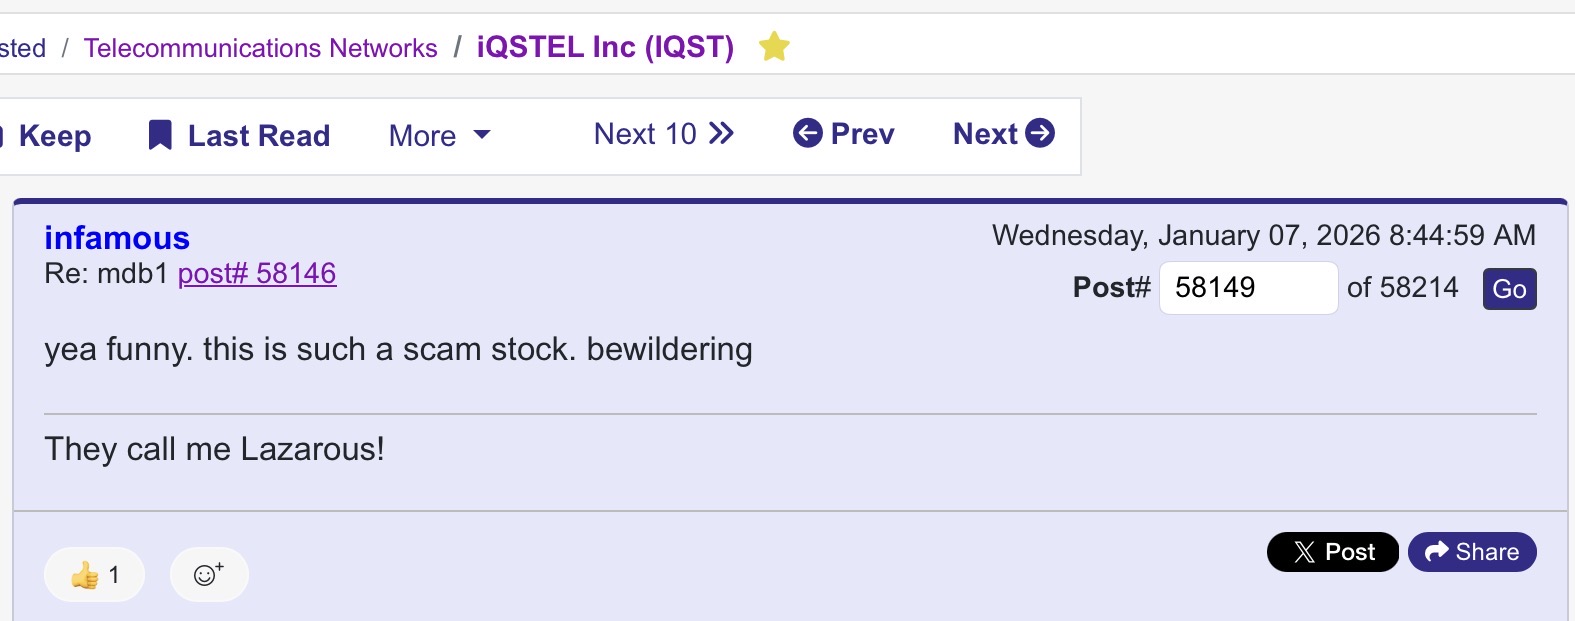
Task: Click the Share button label
Action: click(1487, 552)
